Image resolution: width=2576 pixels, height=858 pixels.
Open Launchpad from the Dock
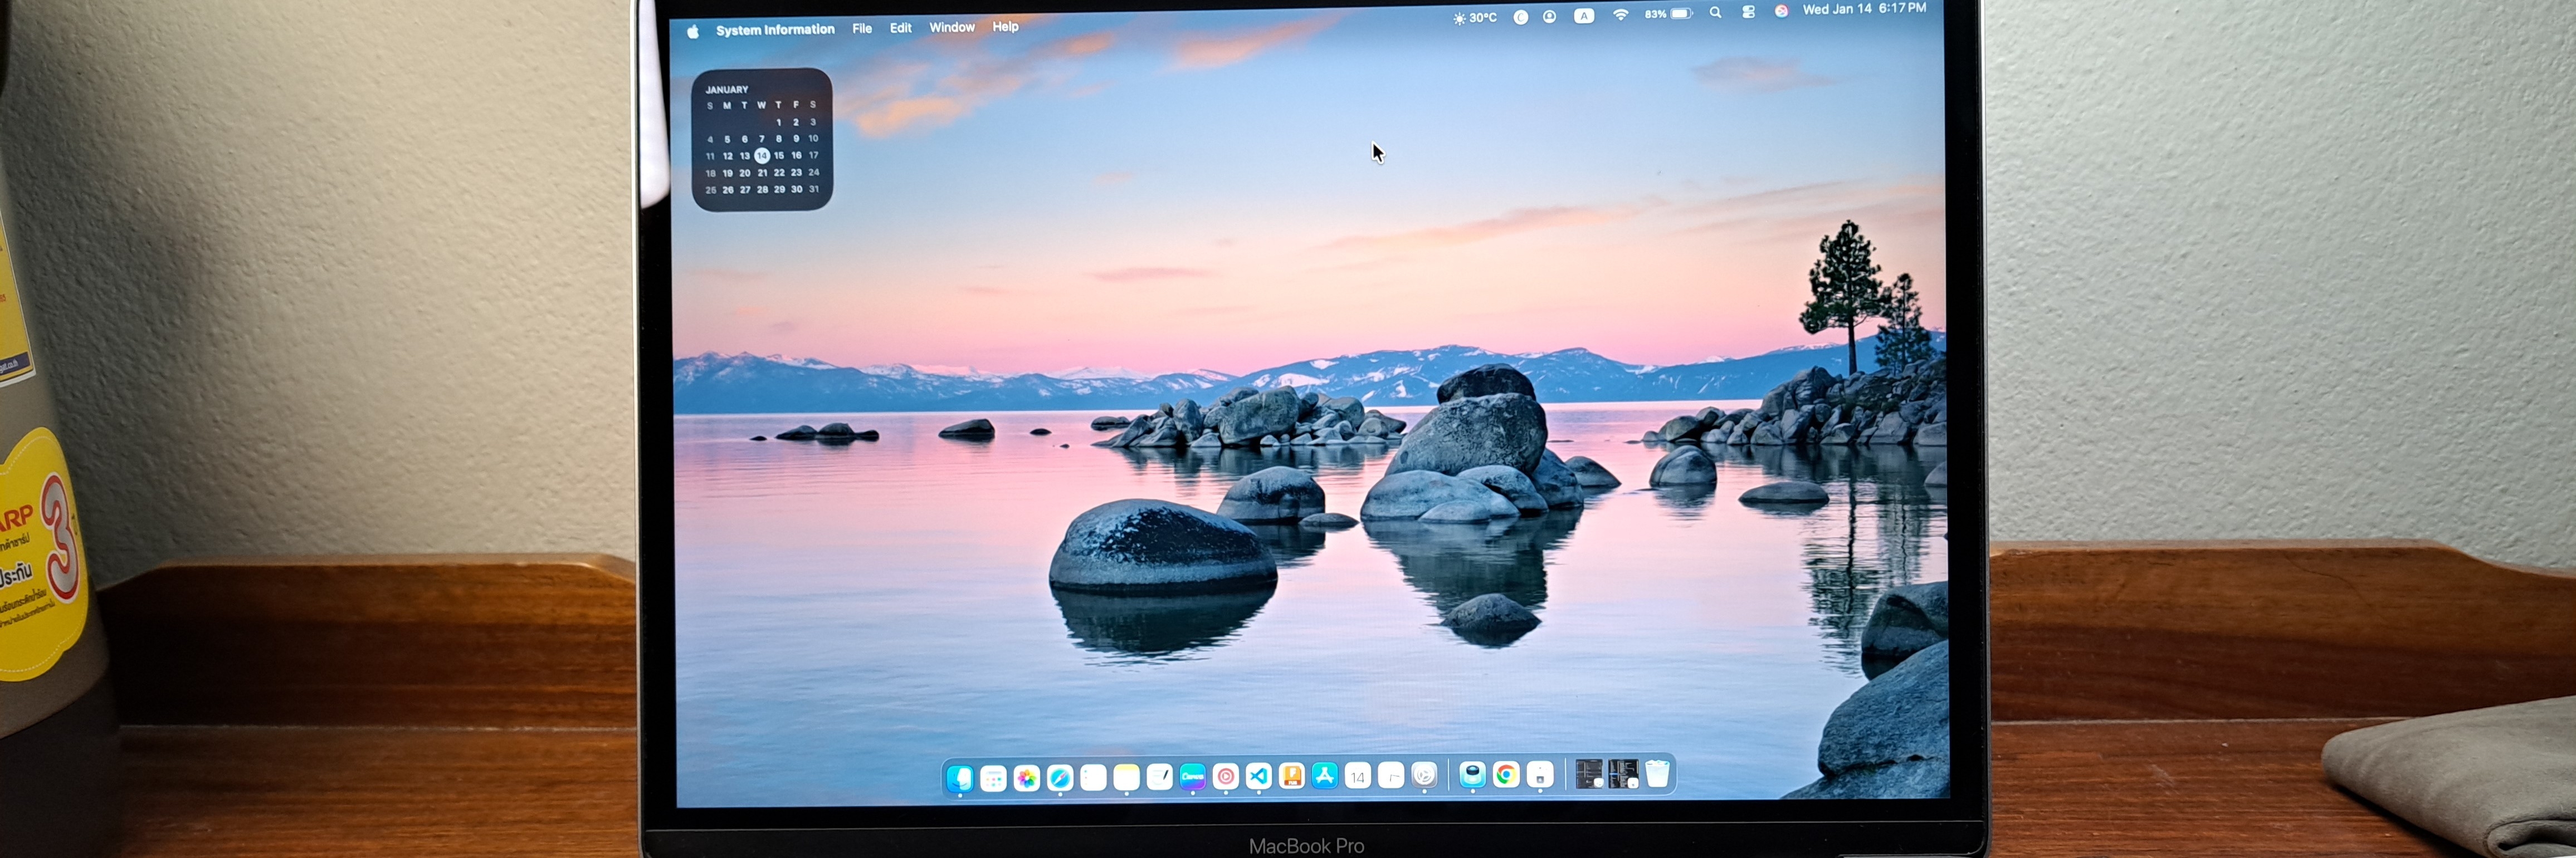[x=994, y=777]
